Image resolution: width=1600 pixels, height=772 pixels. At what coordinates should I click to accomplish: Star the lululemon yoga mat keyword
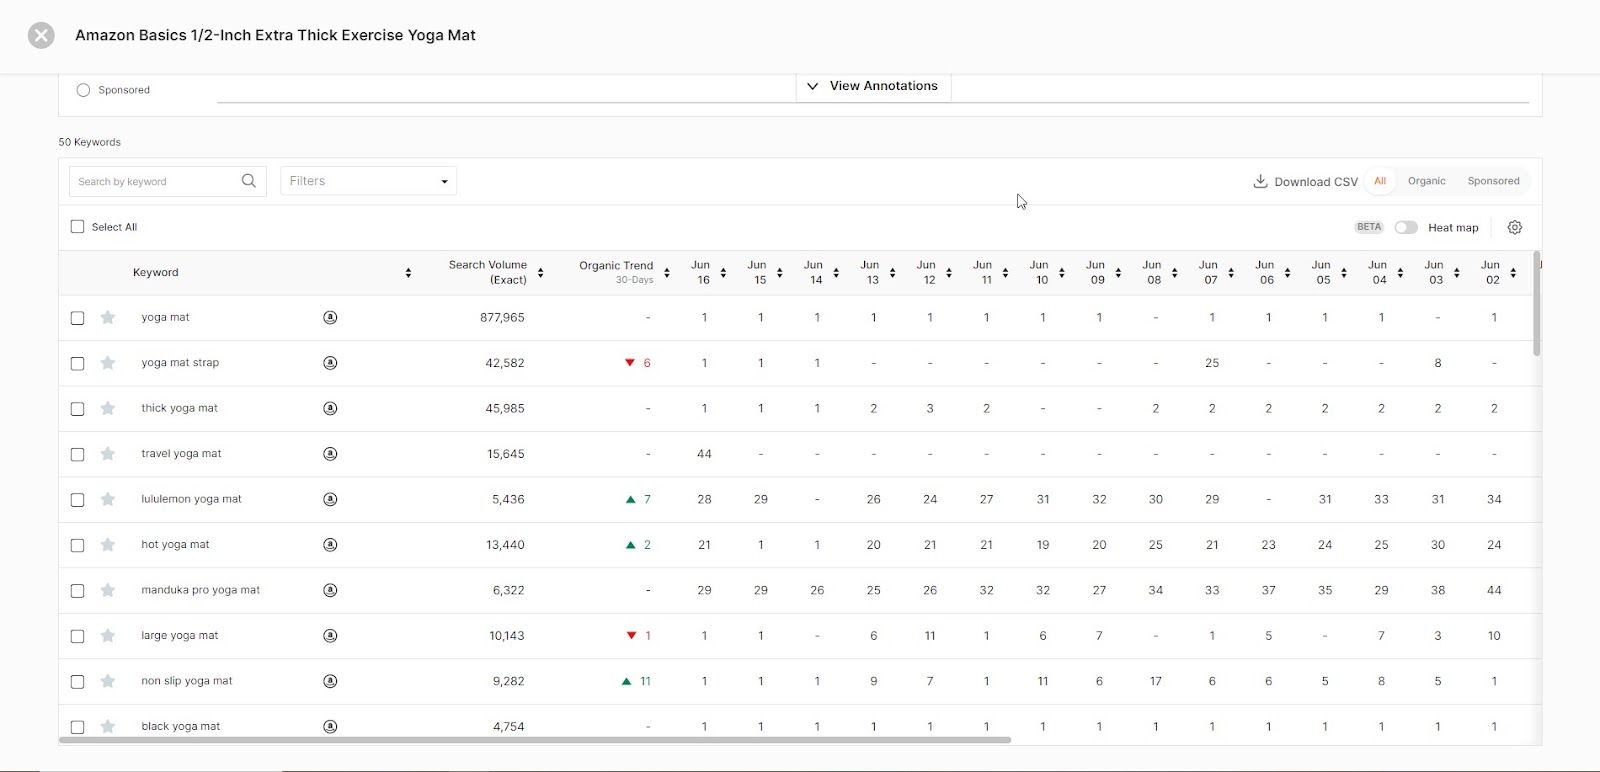108,499
